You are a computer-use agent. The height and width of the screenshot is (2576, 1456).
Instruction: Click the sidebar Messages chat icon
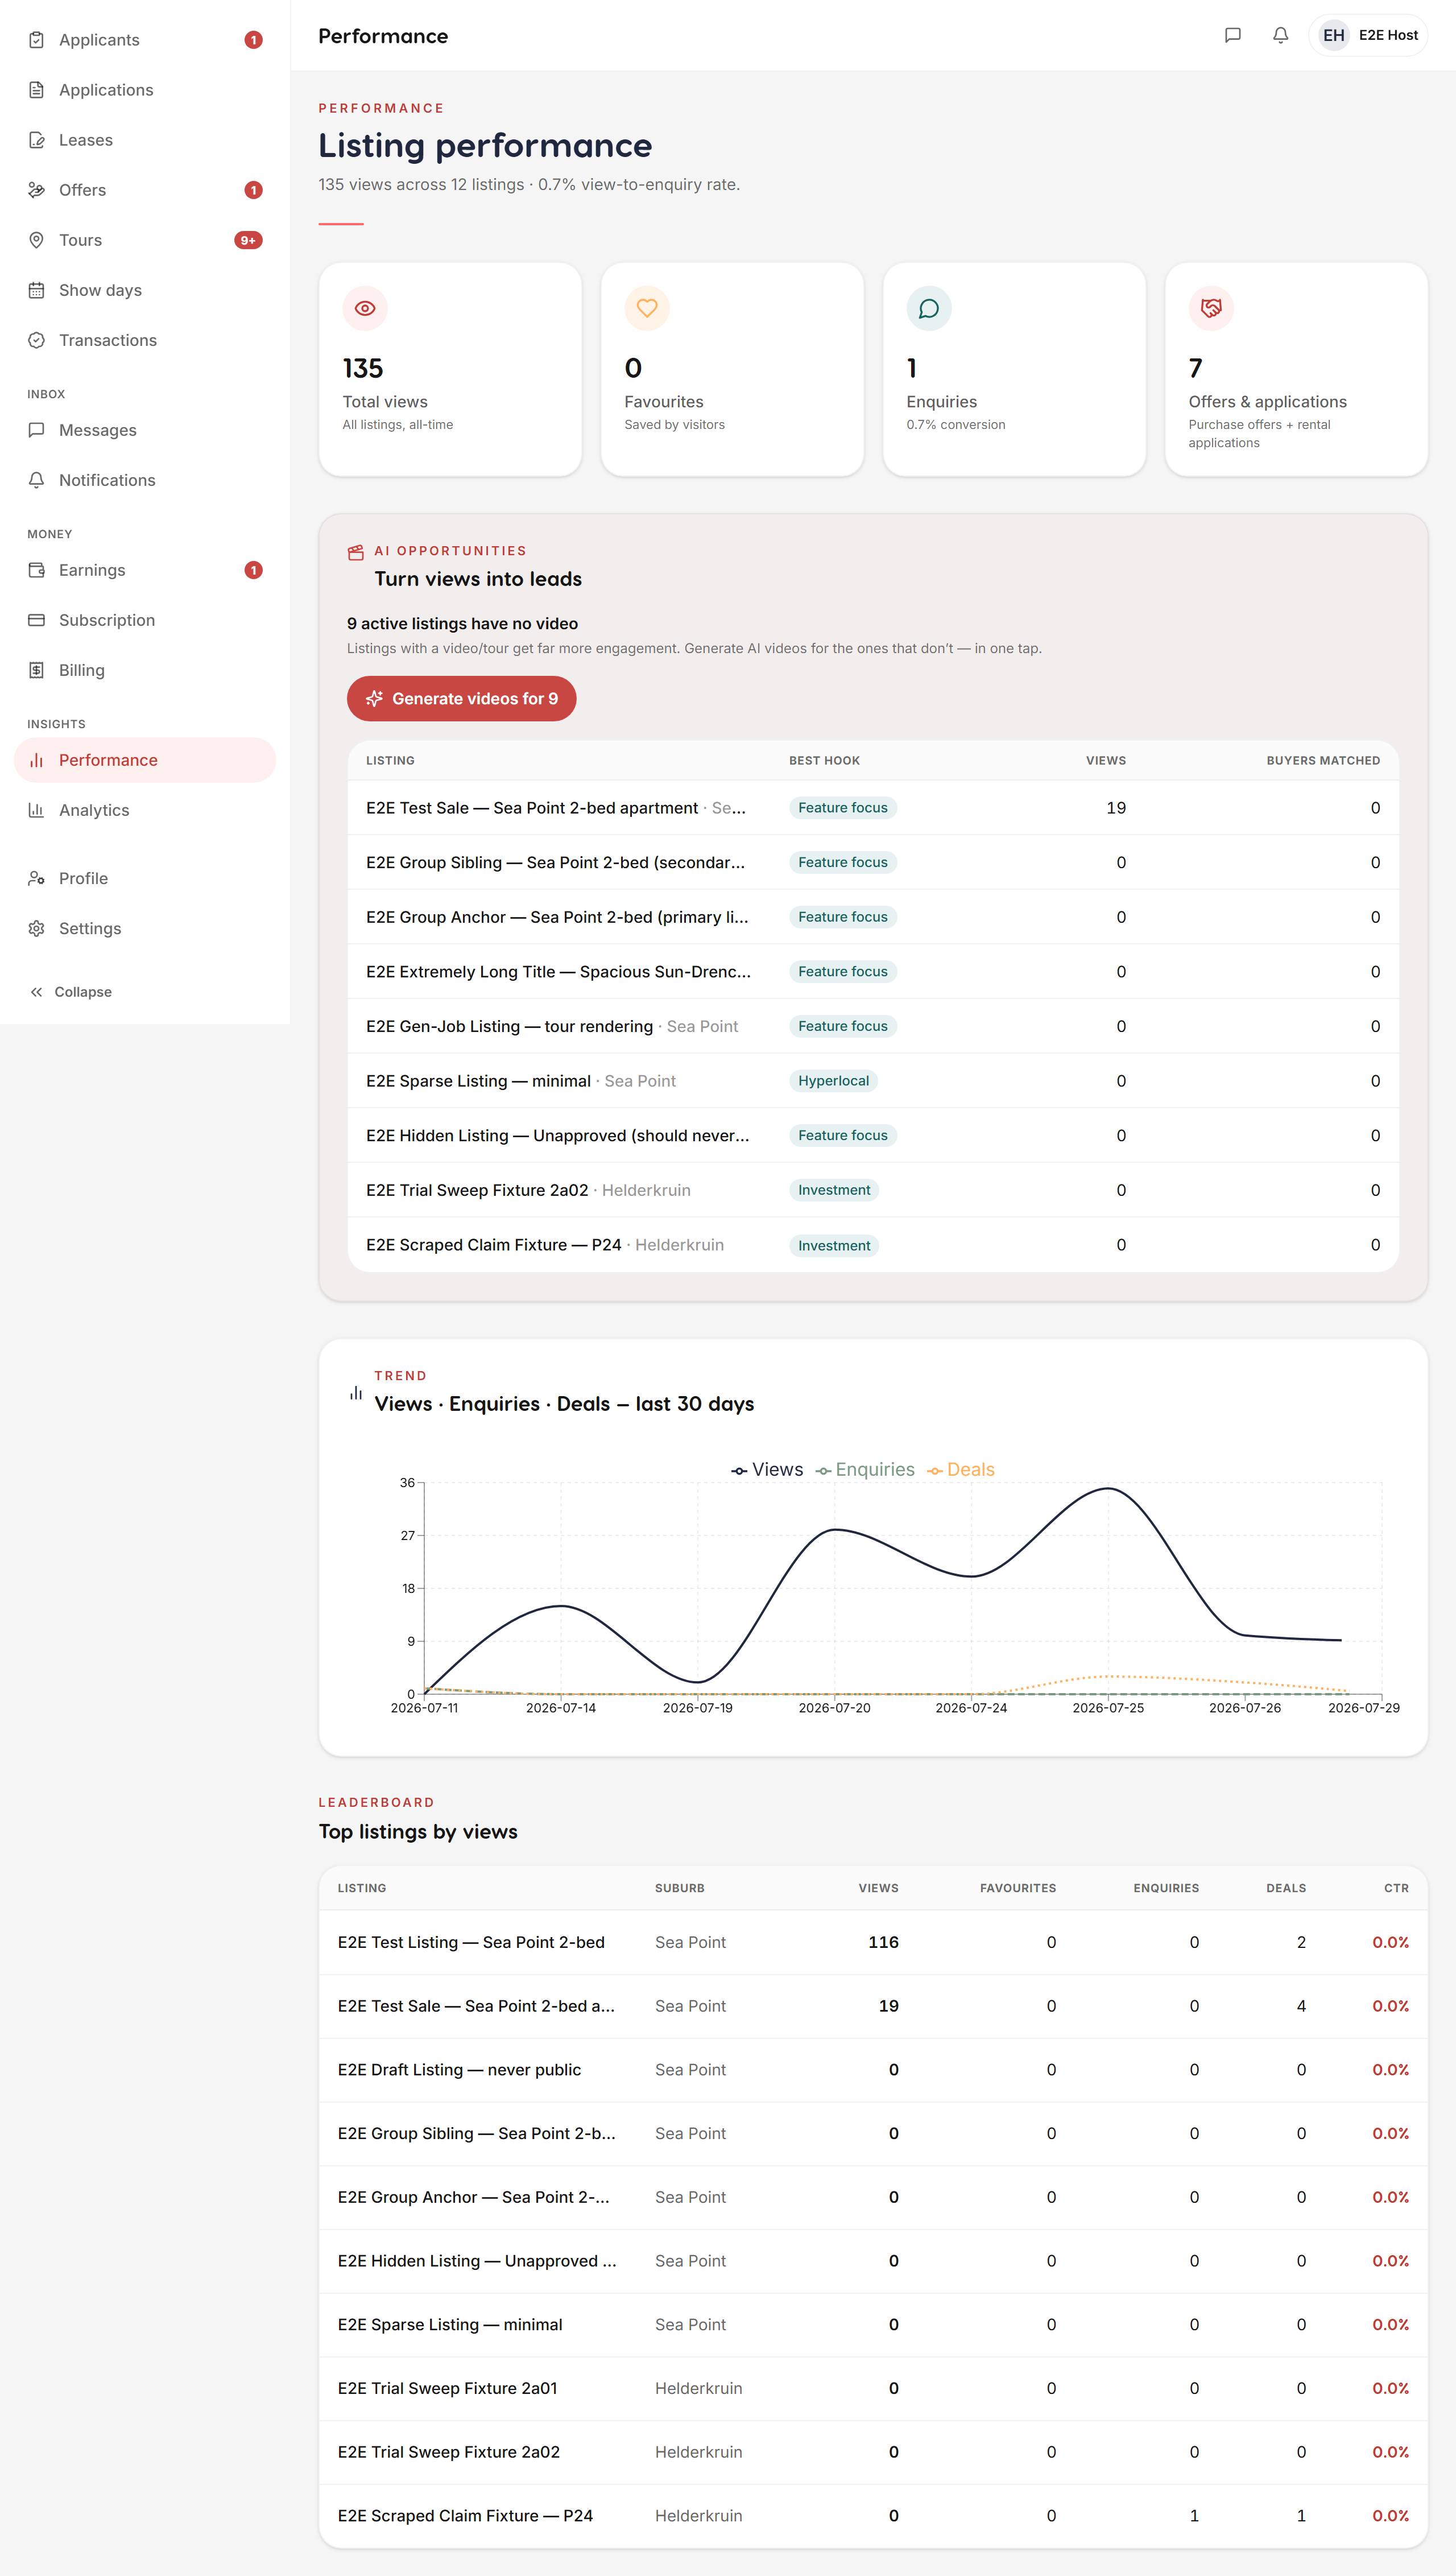click(x=37, y=430)
